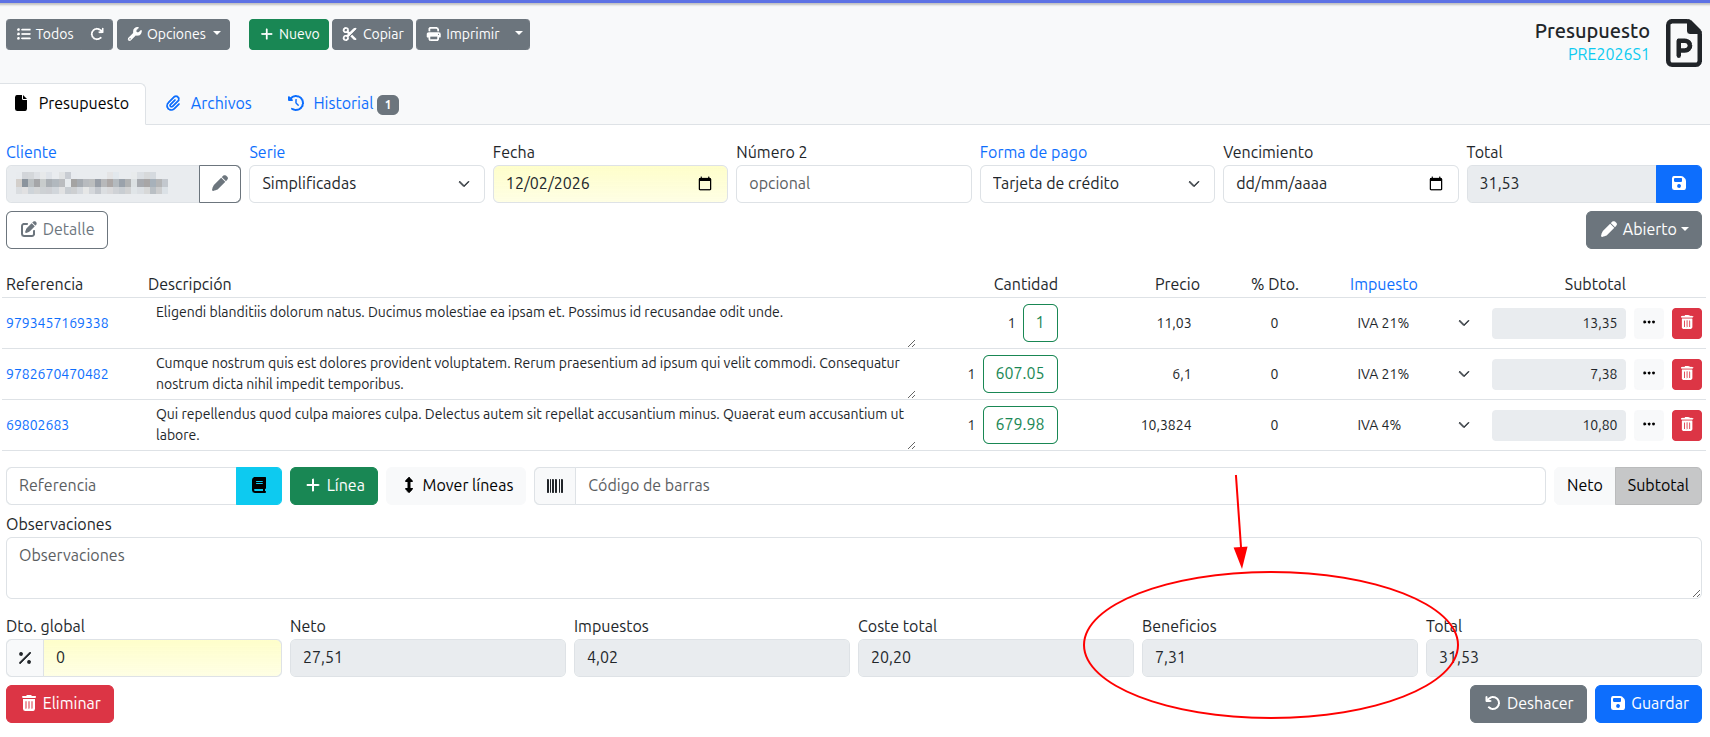The height and width of the screenshot is (737, 1710).
Task: Open the Historial tab
Action: pyautogui.click(x=342, y=104)
